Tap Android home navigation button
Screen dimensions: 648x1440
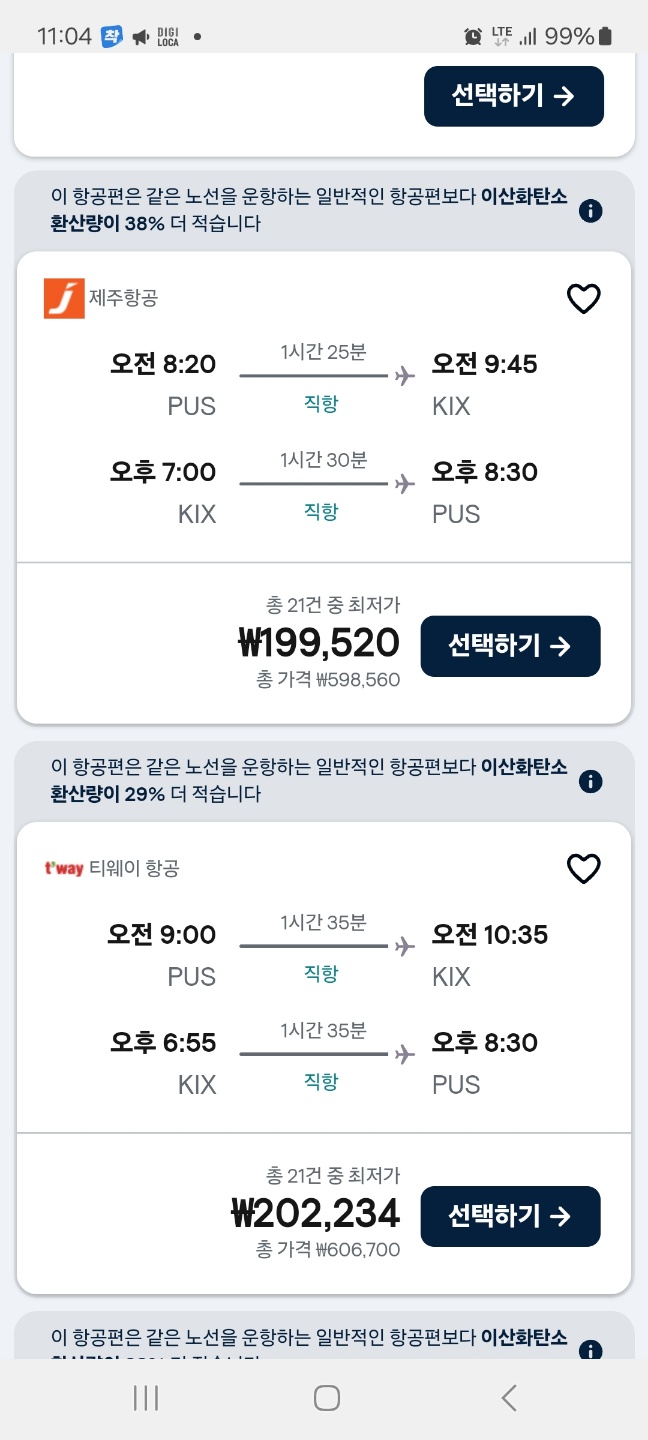tap(326, 1397)
